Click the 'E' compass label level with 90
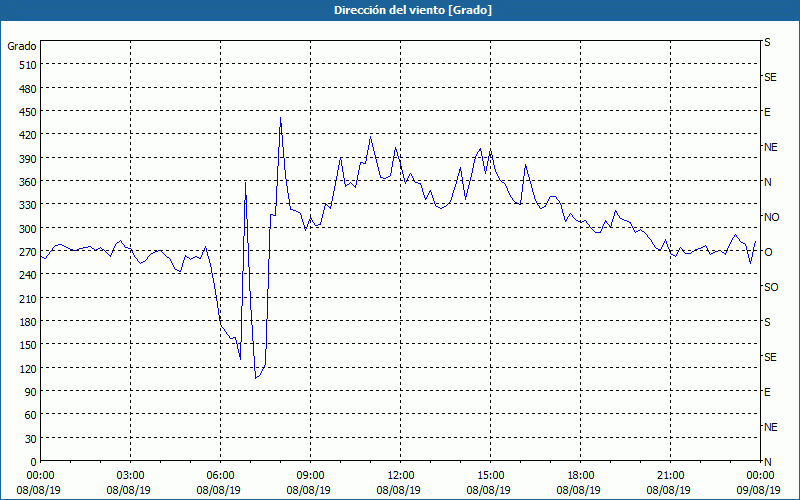The width and height of the screenshot is (800, 500). [767, 392]
